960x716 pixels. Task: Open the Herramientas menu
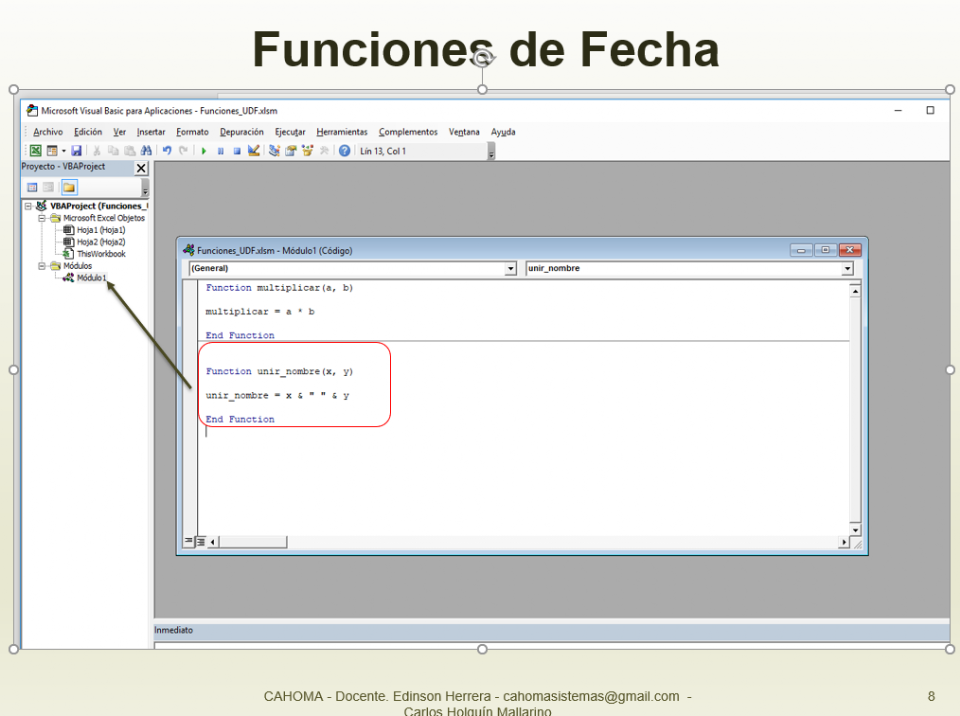(x=341, y=132)
